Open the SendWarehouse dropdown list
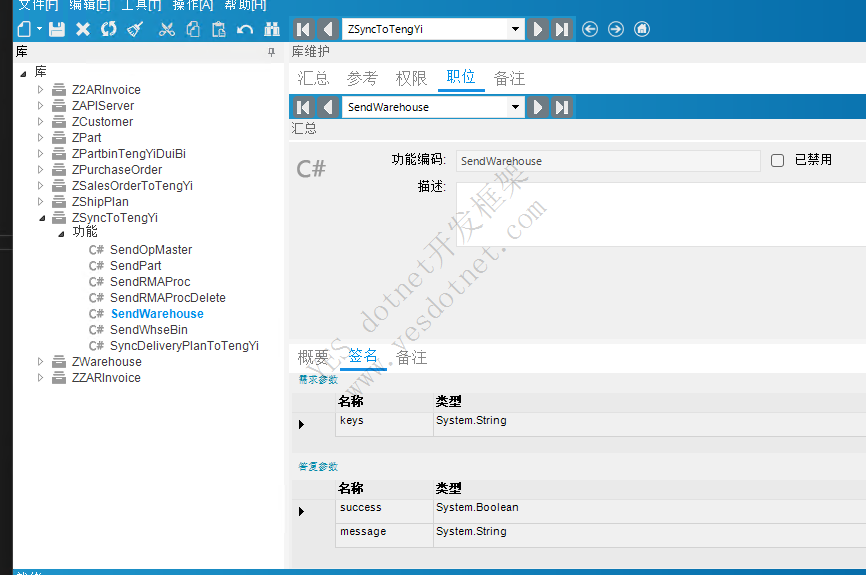The width and height of the screenshot is (866, 575). click(x=516, y=107)
